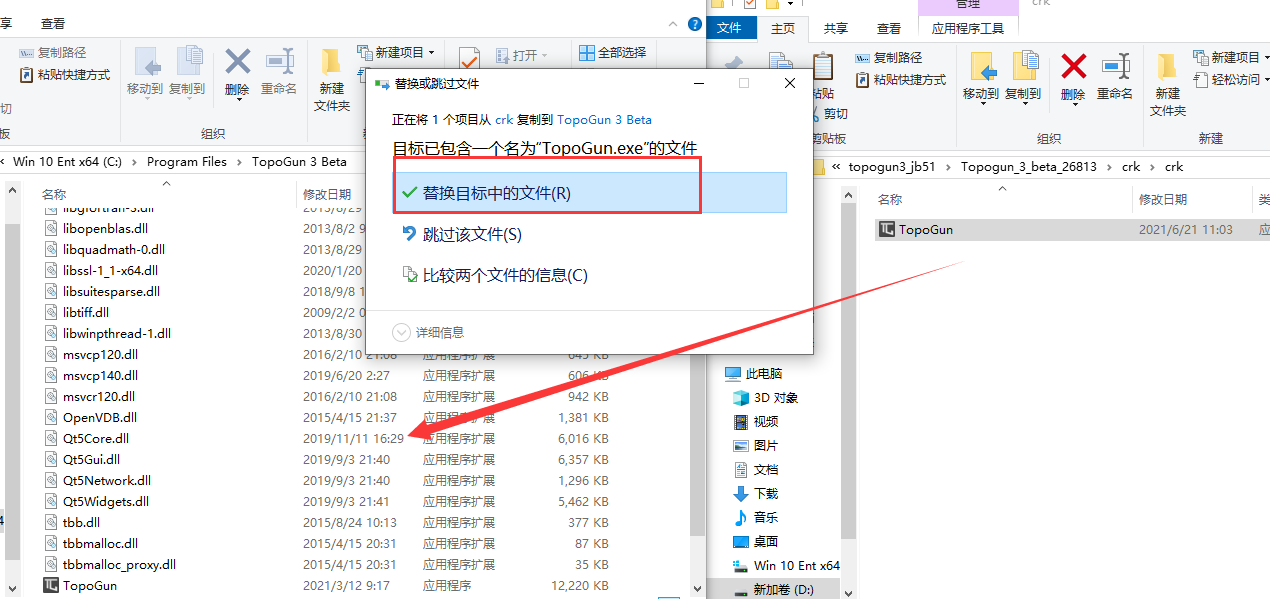Open New item (新建项目) dropdown in crk window
The height and width of the screenshot is (599, 1270).
[x=1233, y=58]
